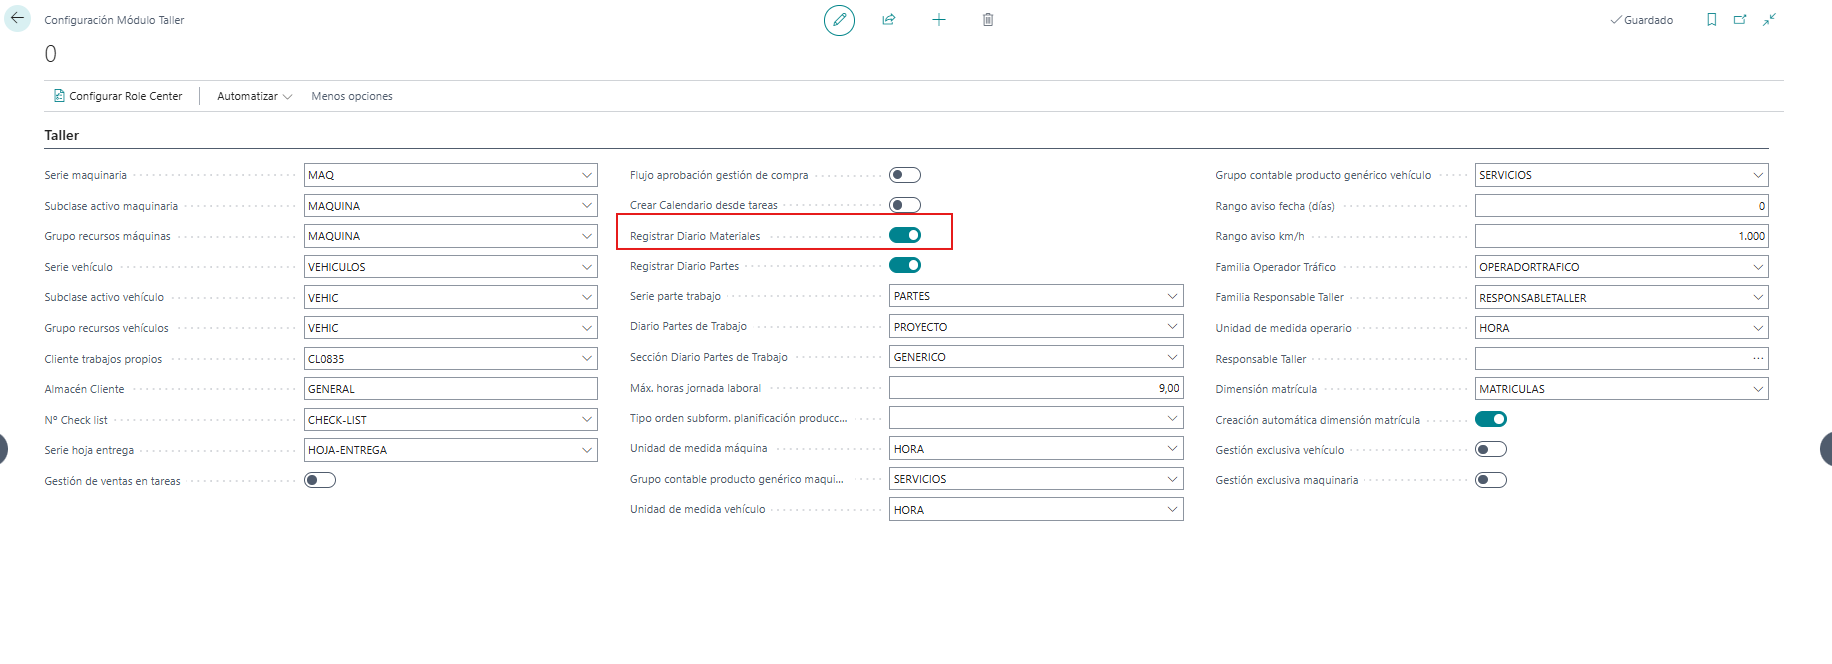This screenshot has width=1832, height=664.
Task: Turn on Gestión exclusiva vehículo
Action: coord(1491,450)
